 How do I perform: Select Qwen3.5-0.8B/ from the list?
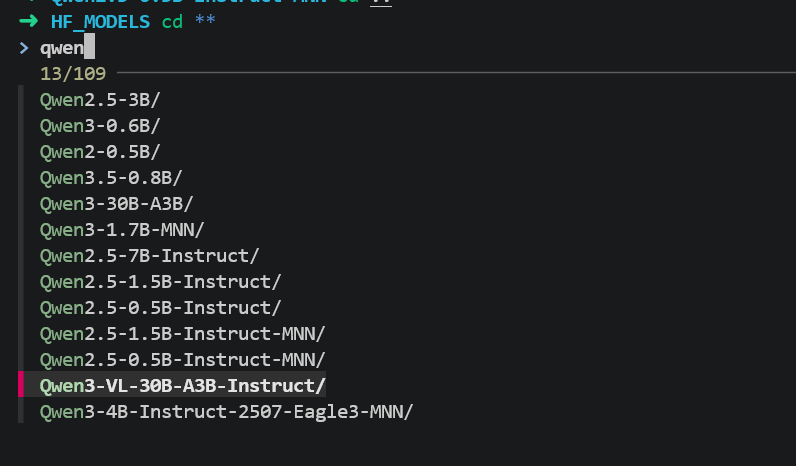(x=110, y=177)
